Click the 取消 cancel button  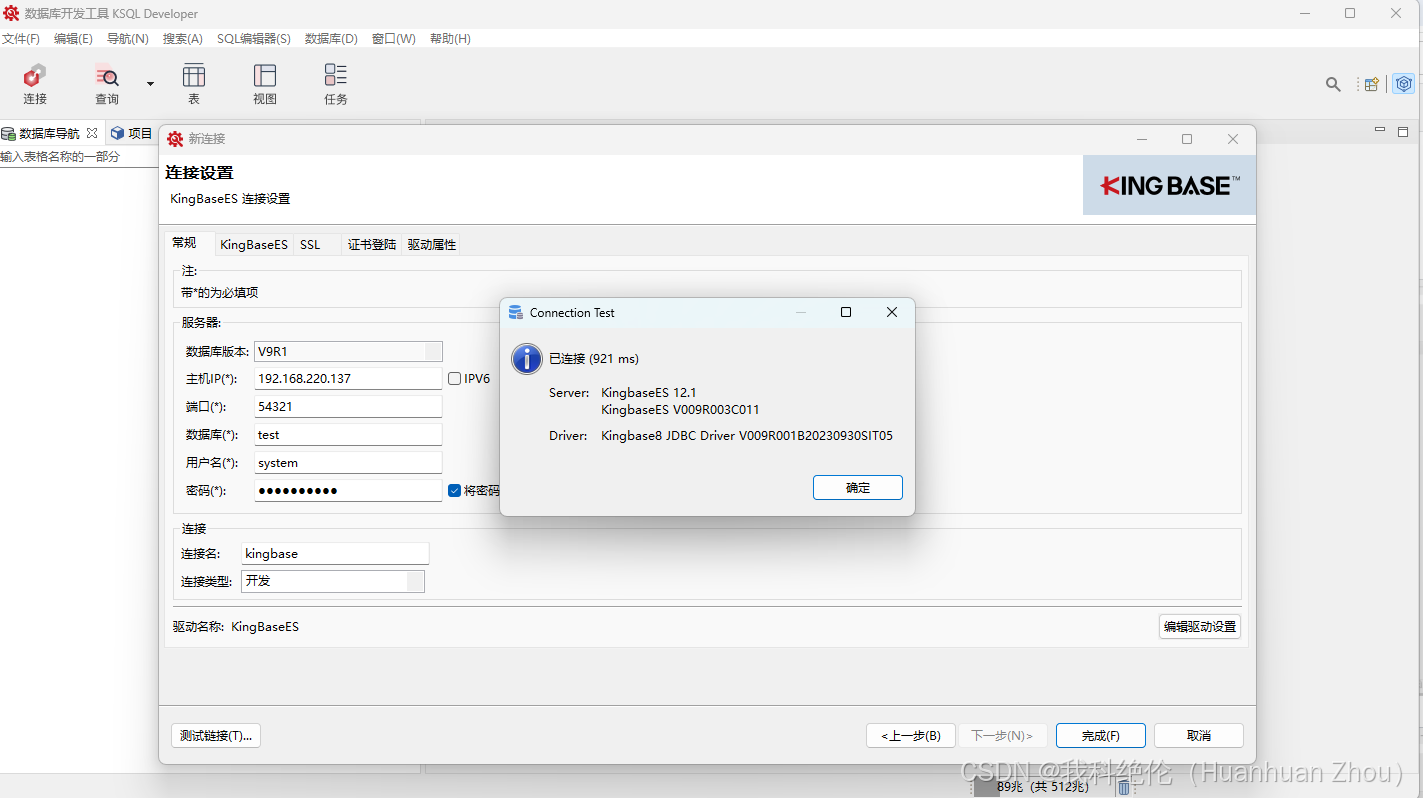coord(1199,736)
